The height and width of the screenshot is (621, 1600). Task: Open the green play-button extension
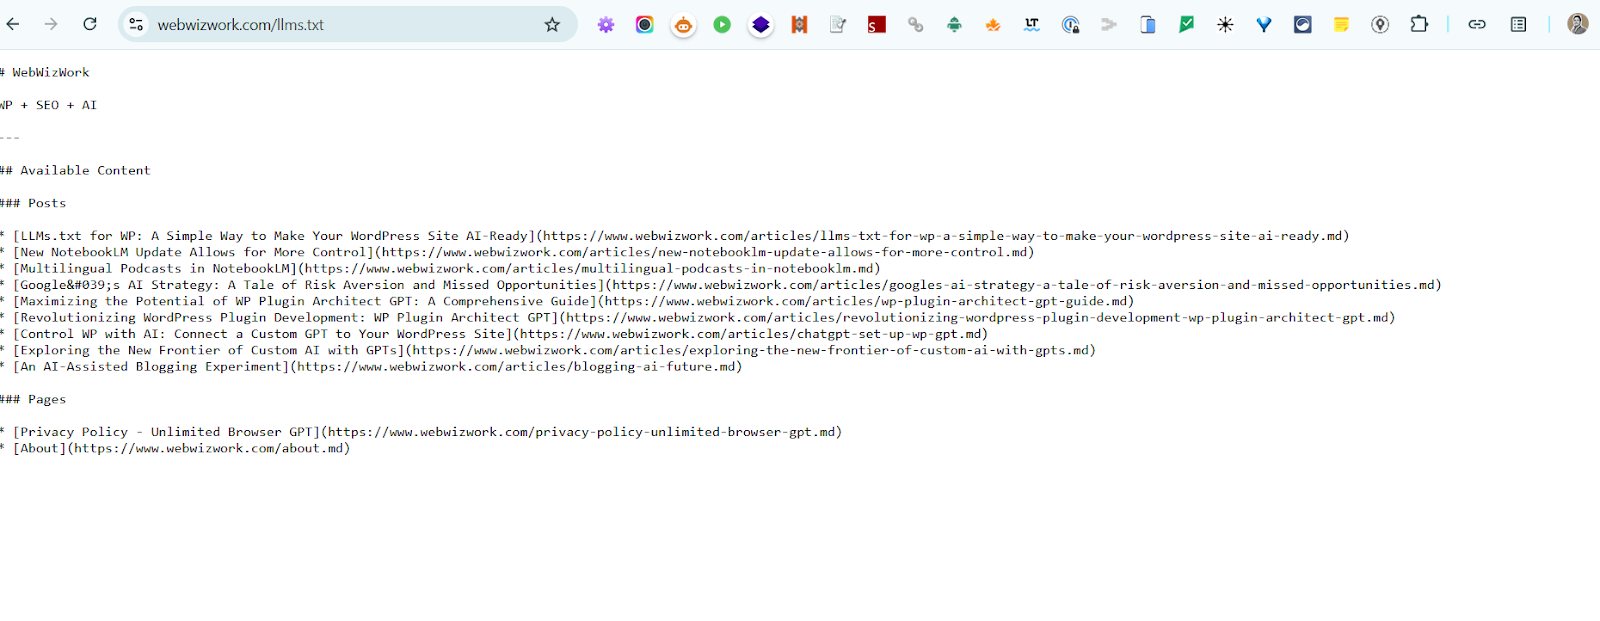coord(722,25)
